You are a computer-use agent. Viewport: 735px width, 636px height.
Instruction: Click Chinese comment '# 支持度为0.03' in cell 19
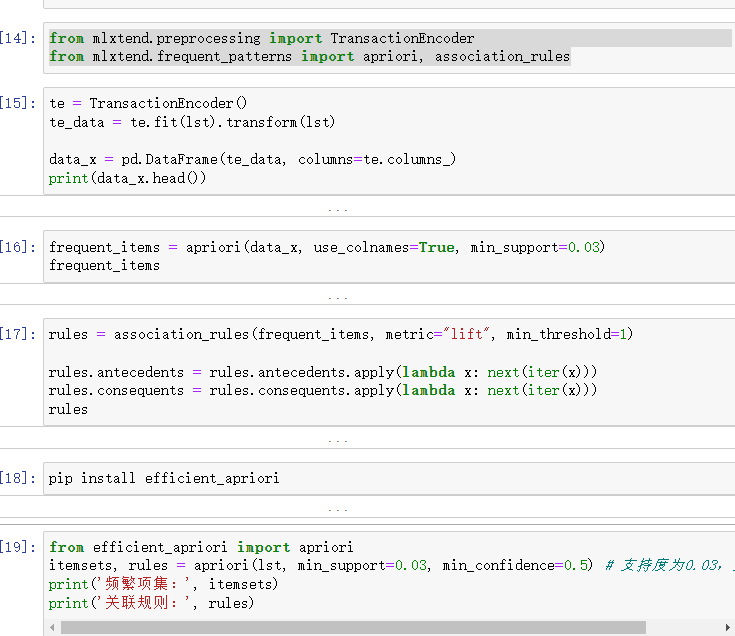click(x=663, y=565)
